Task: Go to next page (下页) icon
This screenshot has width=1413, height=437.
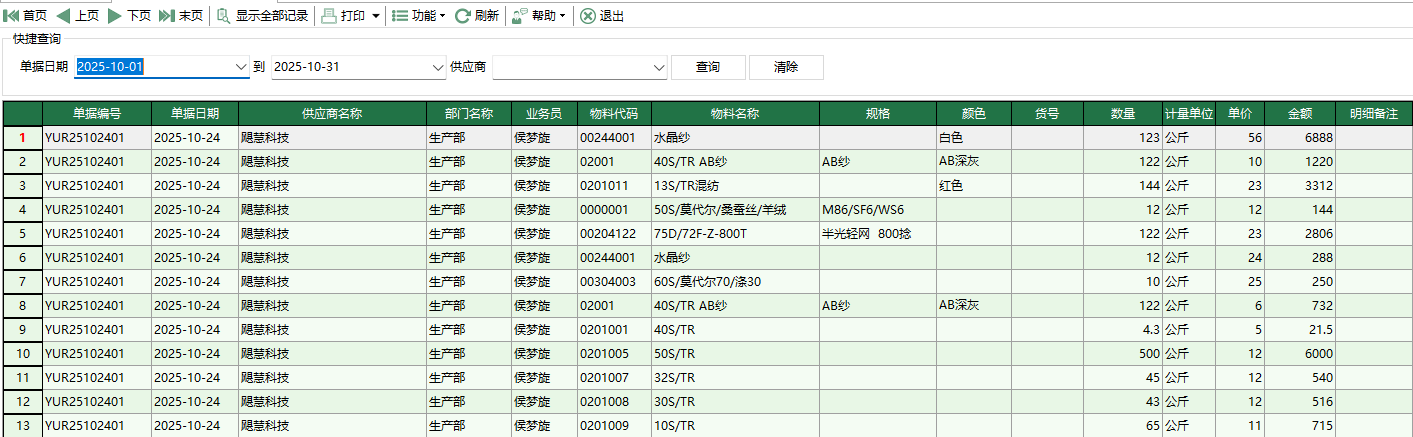Action: click(115, 16)
